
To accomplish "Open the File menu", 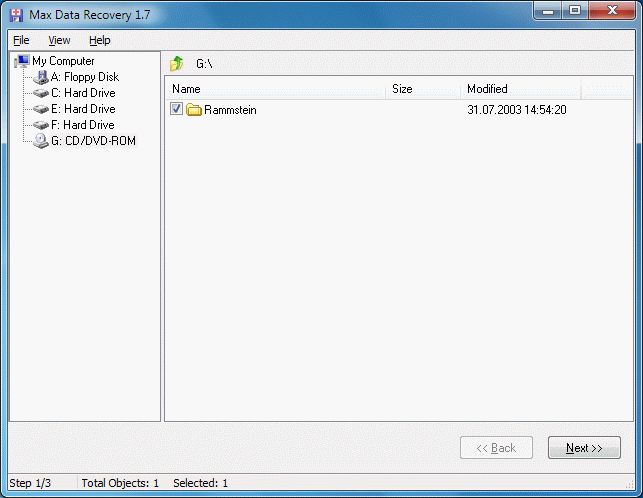I will click(21, 40).
